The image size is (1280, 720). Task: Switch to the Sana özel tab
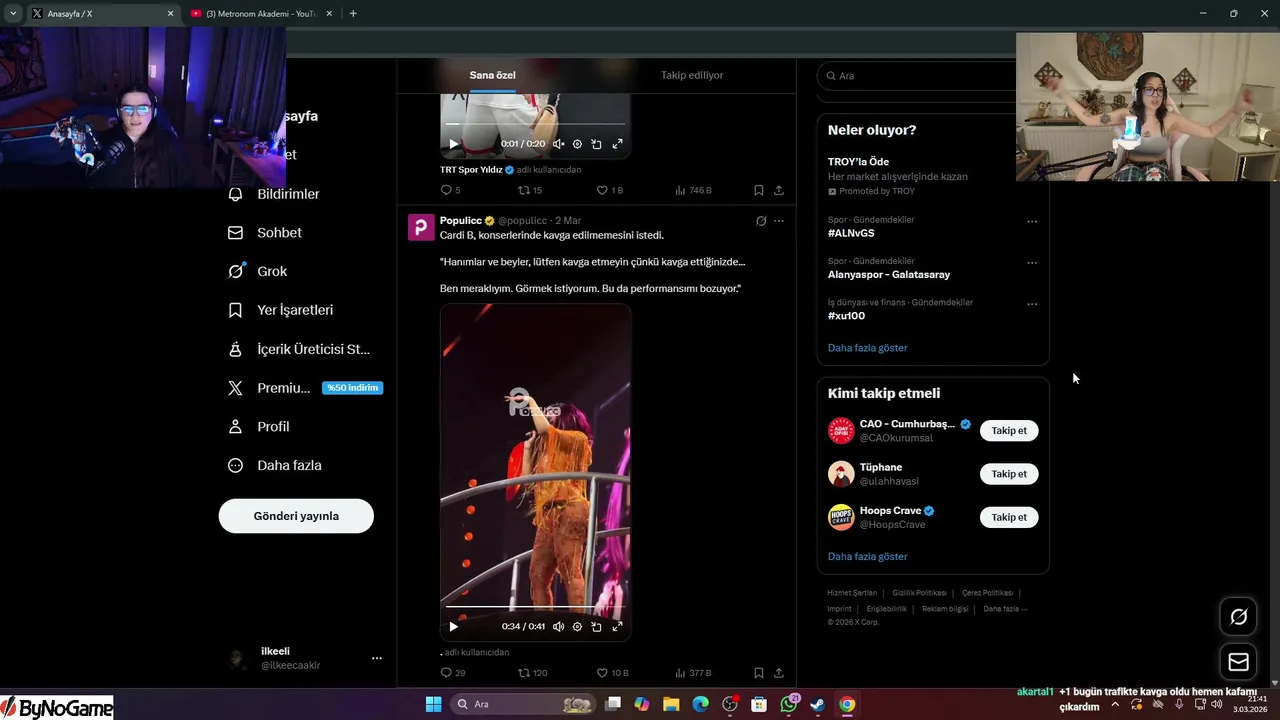click(493, 75)
